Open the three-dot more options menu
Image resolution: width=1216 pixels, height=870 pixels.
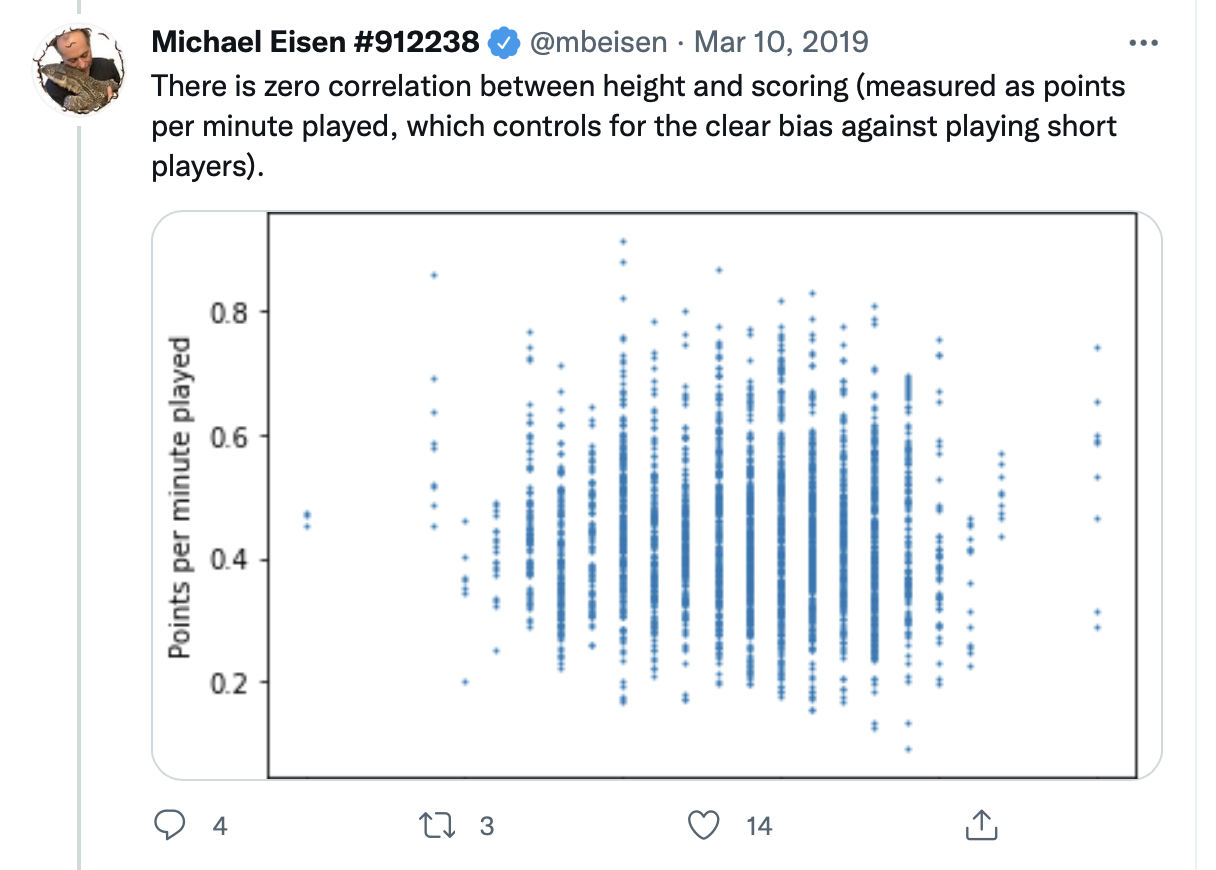click(x=1142, y=43)
